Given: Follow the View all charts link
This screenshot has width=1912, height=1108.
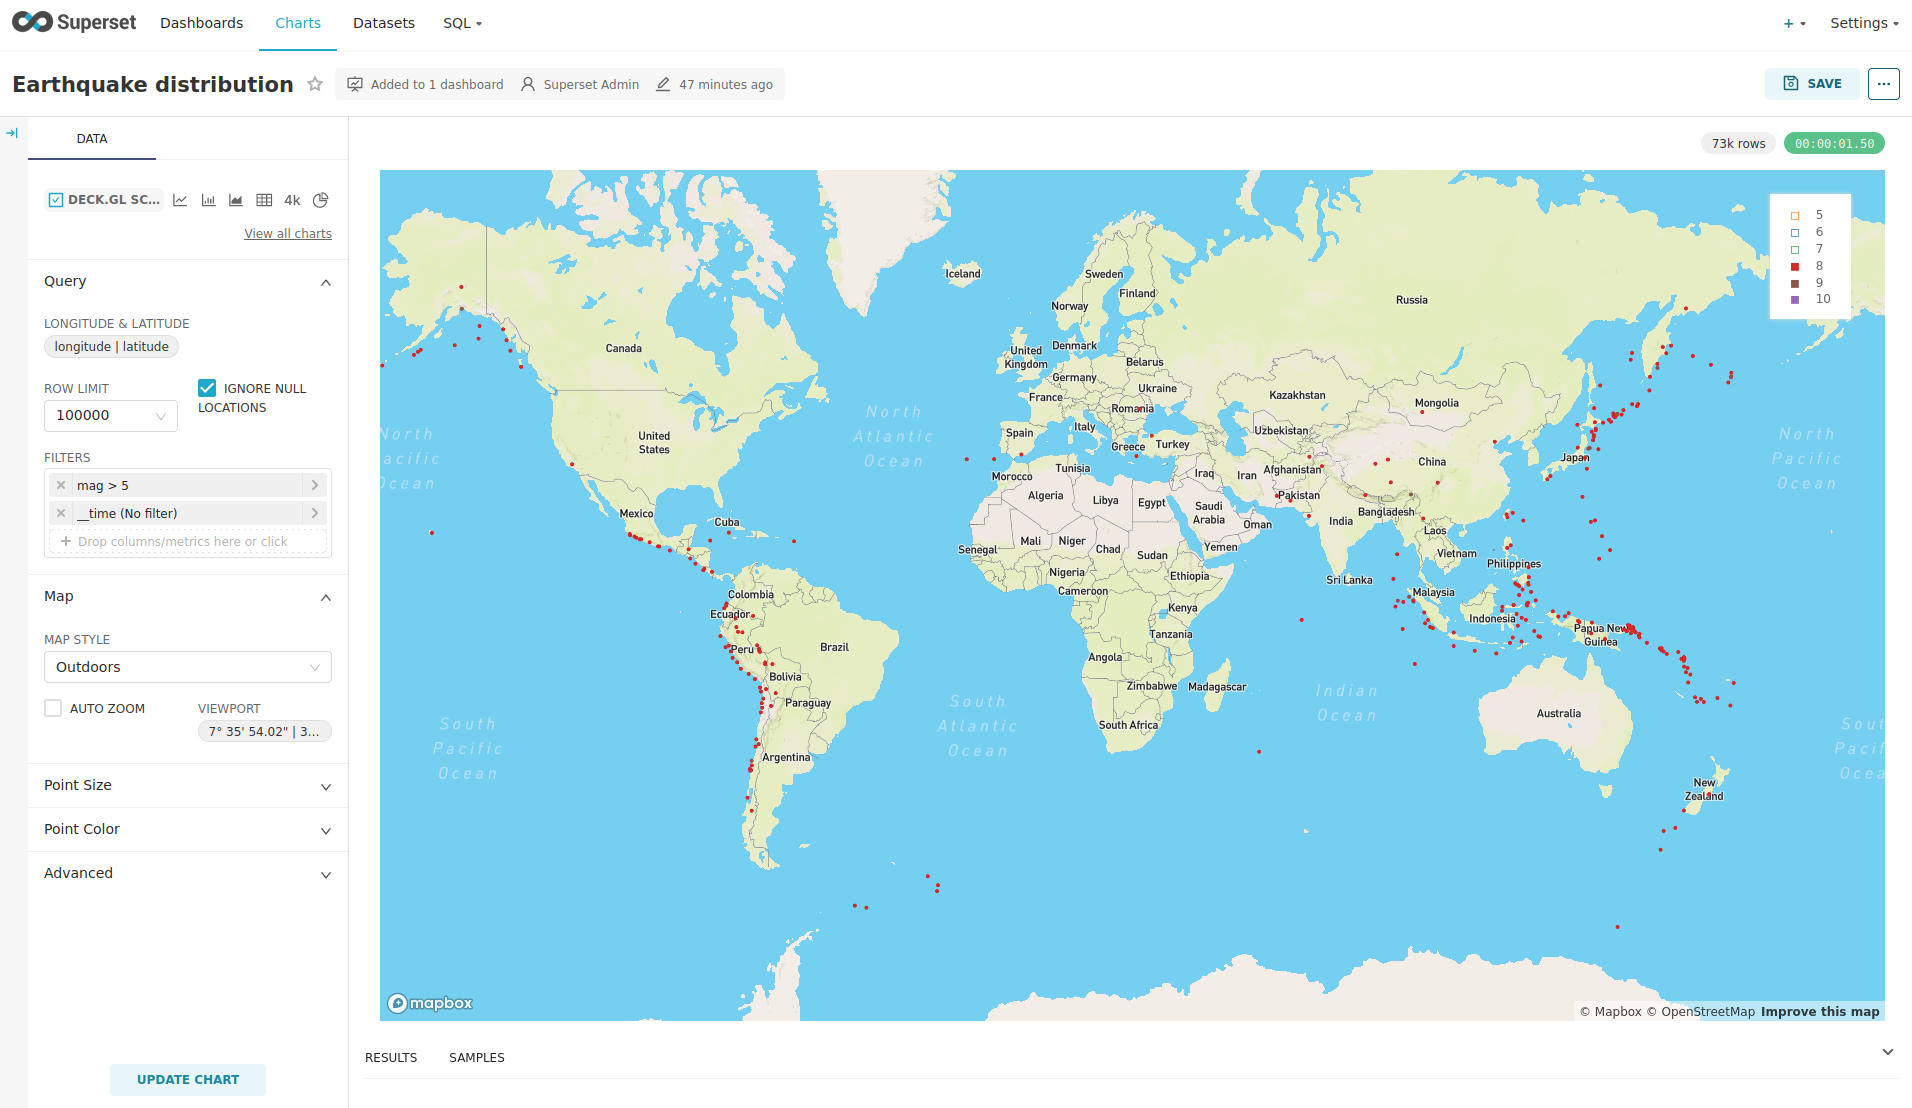Looking at the screenshot, I should [x=288, y=233].
